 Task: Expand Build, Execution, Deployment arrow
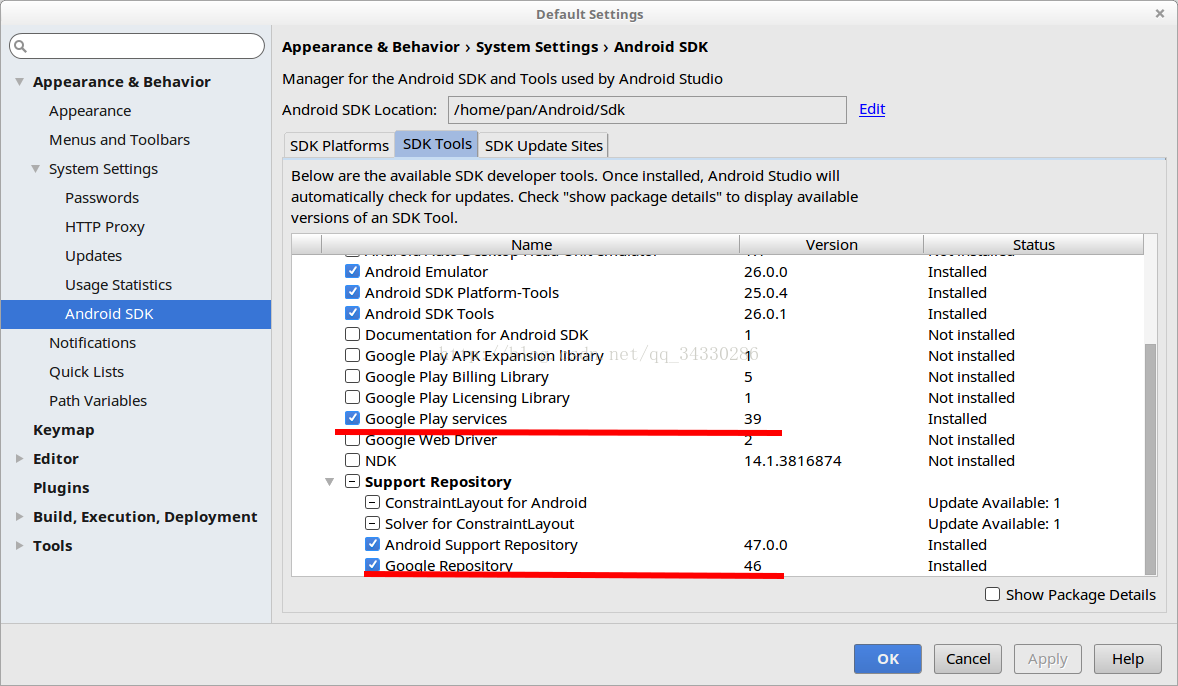tap(20, 516)
